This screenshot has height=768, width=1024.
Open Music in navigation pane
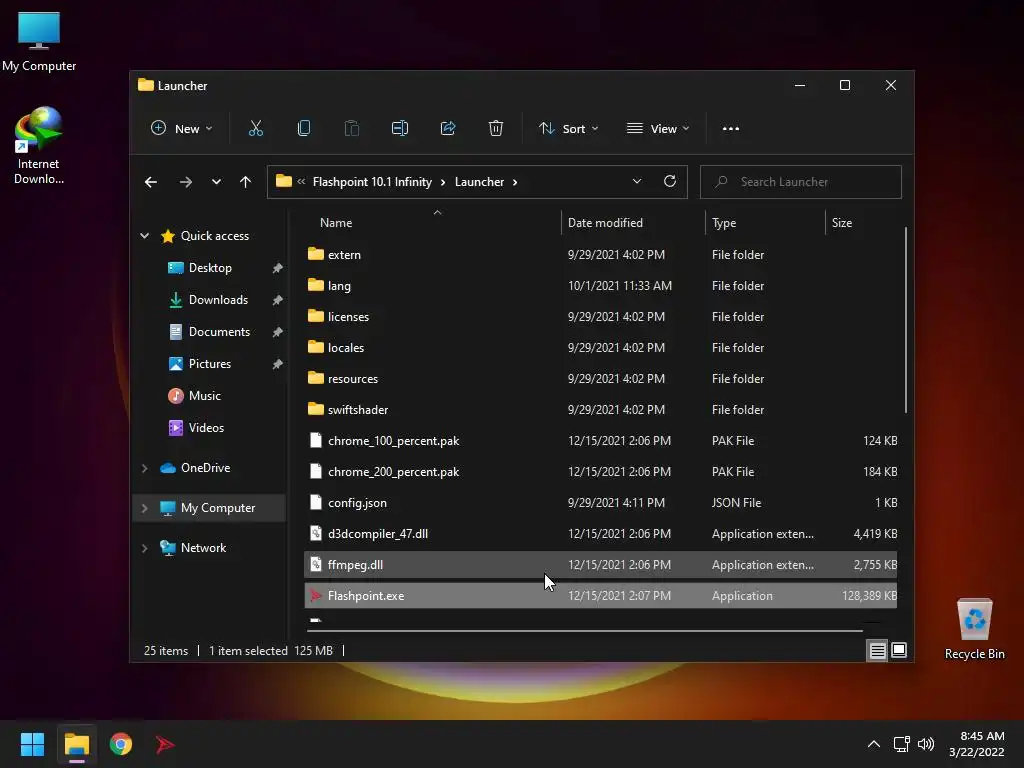tap(204, 396)
